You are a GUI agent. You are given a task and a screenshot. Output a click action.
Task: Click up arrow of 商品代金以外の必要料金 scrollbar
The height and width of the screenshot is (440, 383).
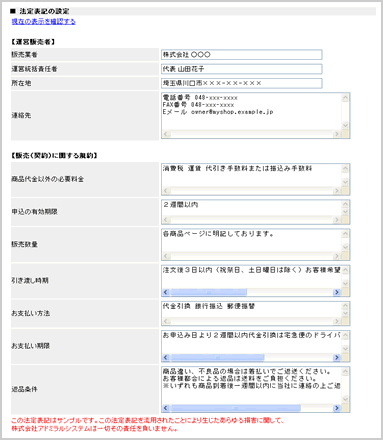click(x=345, y=168)
